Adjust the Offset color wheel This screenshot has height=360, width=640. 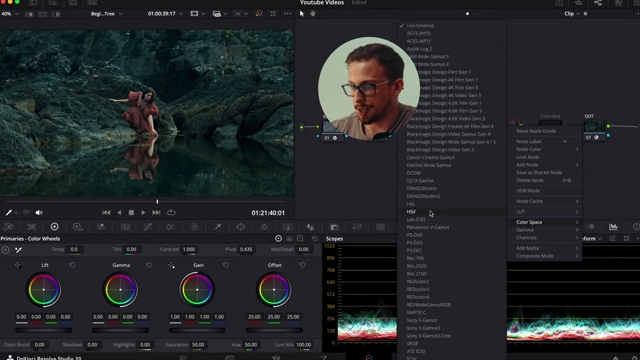[x=274, y=290]
